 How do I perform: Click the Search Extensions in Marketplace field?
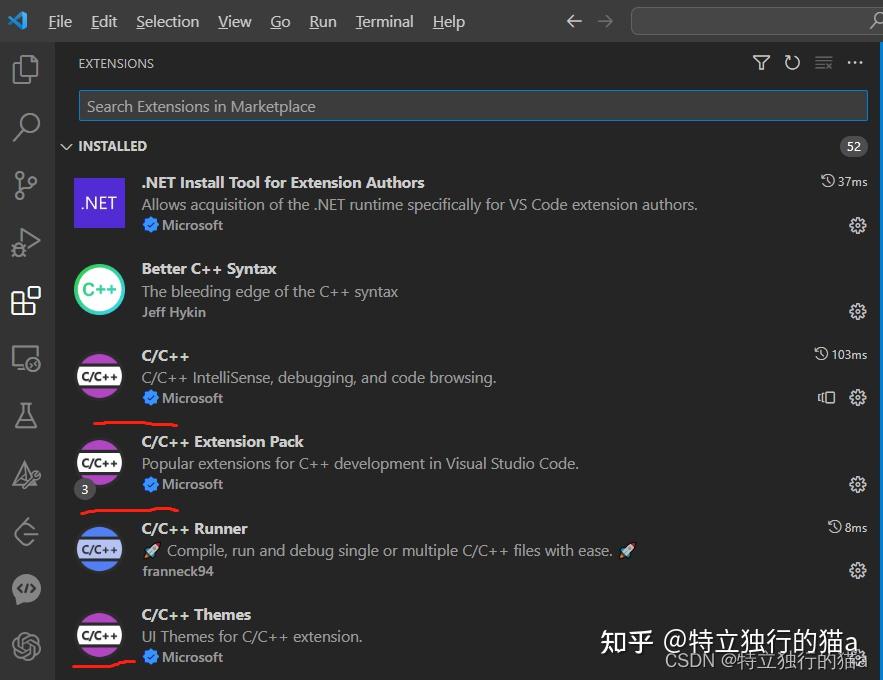473,106
